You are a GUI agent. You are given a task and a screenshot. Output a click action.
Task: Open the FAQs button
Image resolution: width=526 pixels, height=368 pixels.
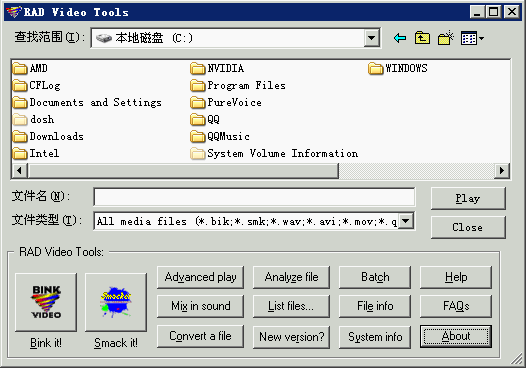tap(456, 306)
